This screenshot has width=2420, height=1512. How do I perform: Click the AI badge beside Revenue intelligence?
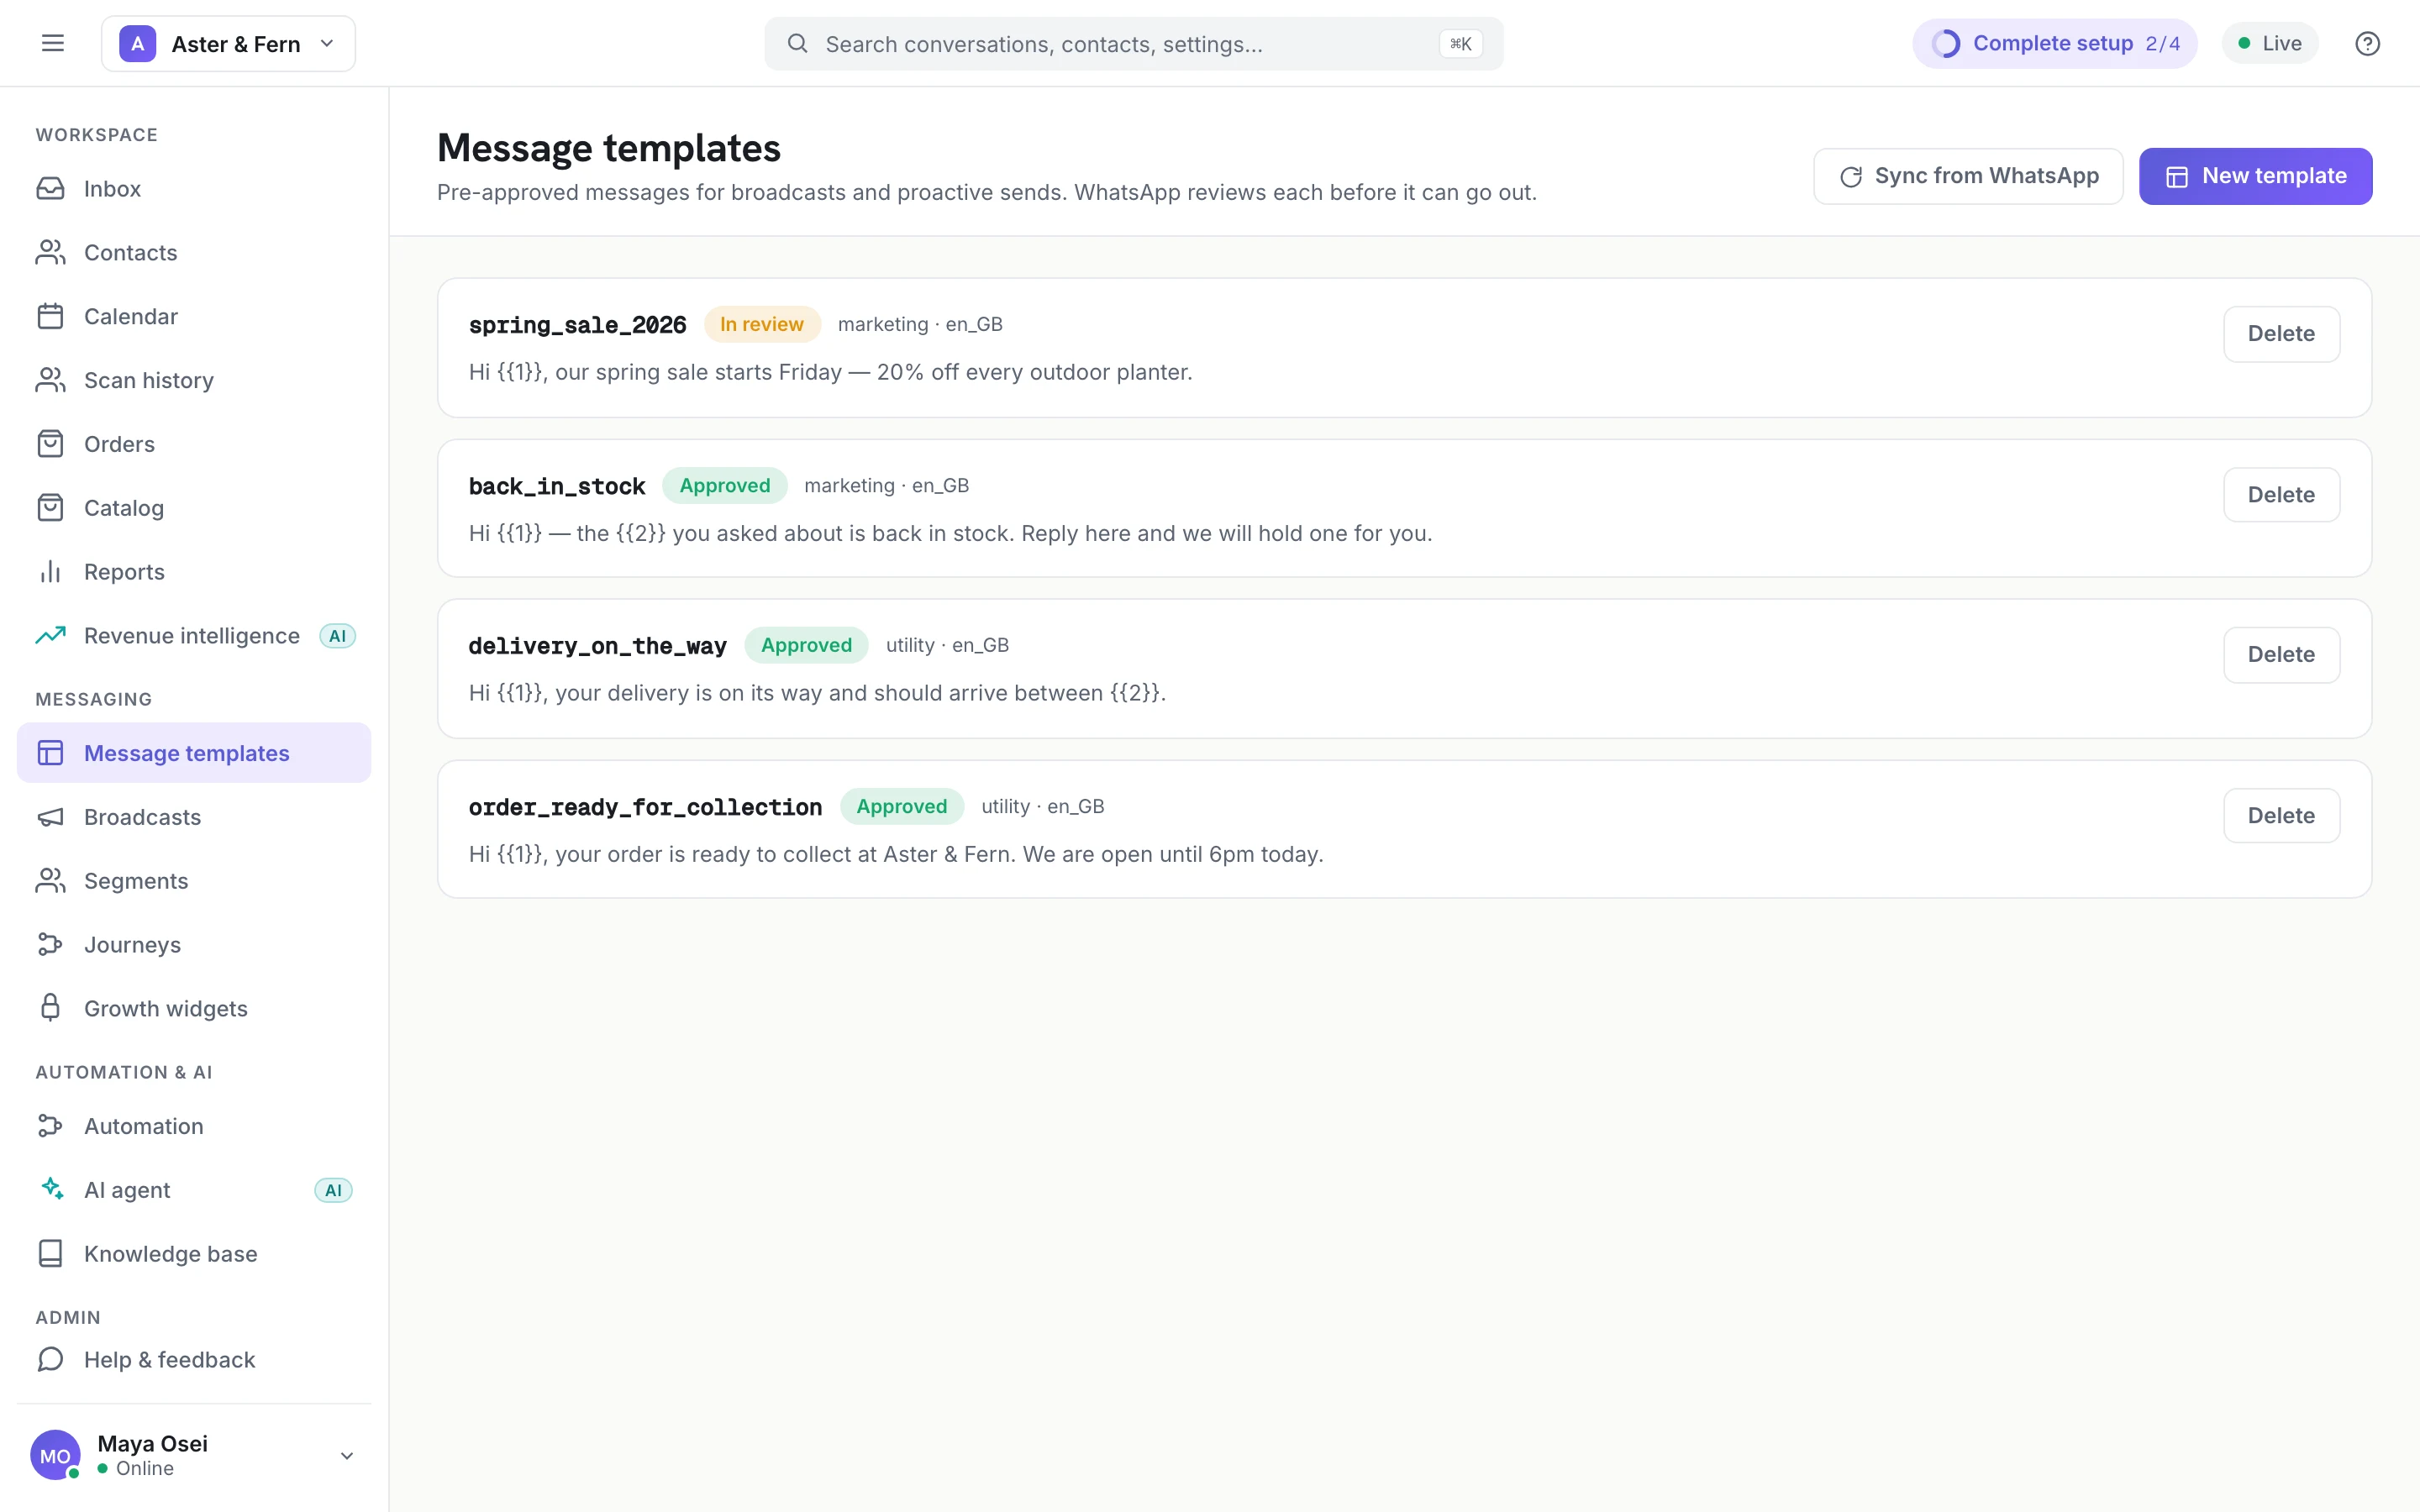point(337,636)
